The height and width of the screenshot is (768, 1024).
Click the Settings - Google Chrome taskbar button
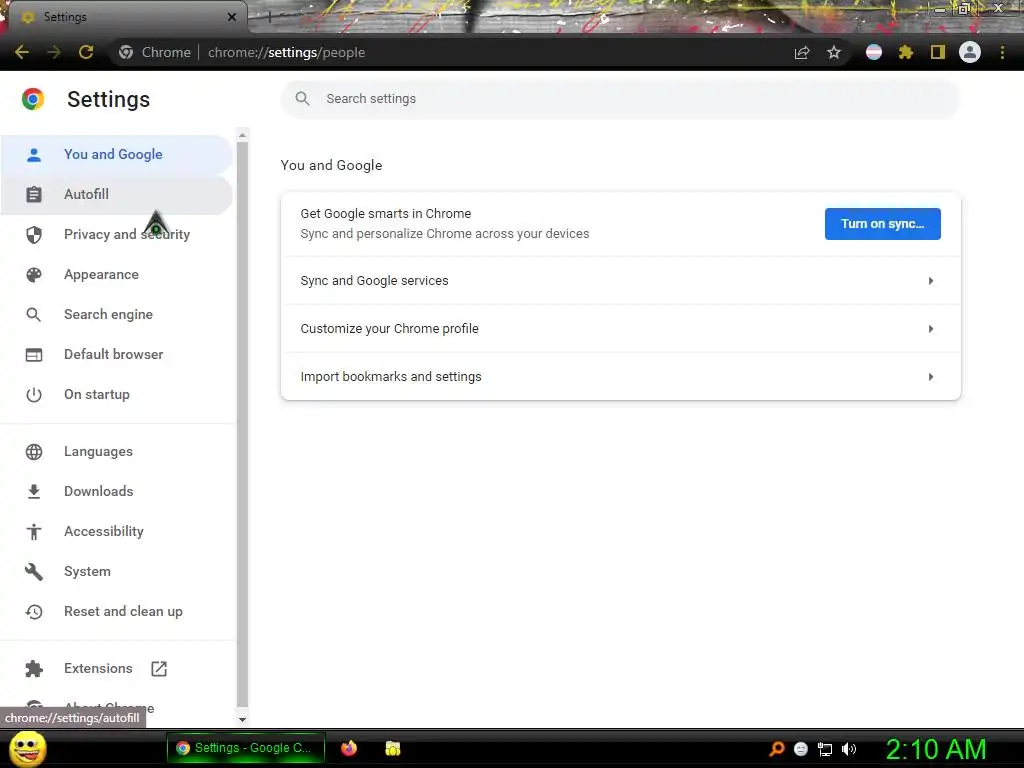coord(246,748)
